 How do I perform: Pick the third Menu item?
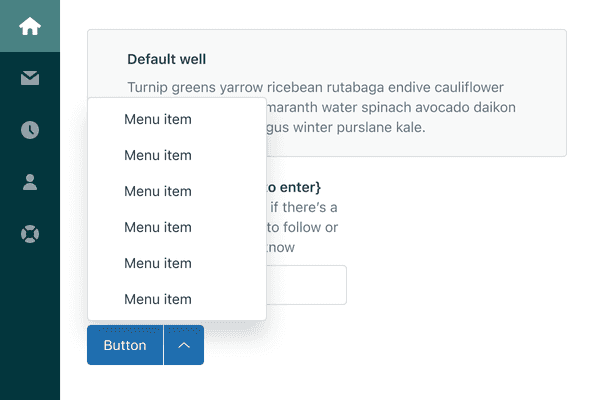[158, 192]
